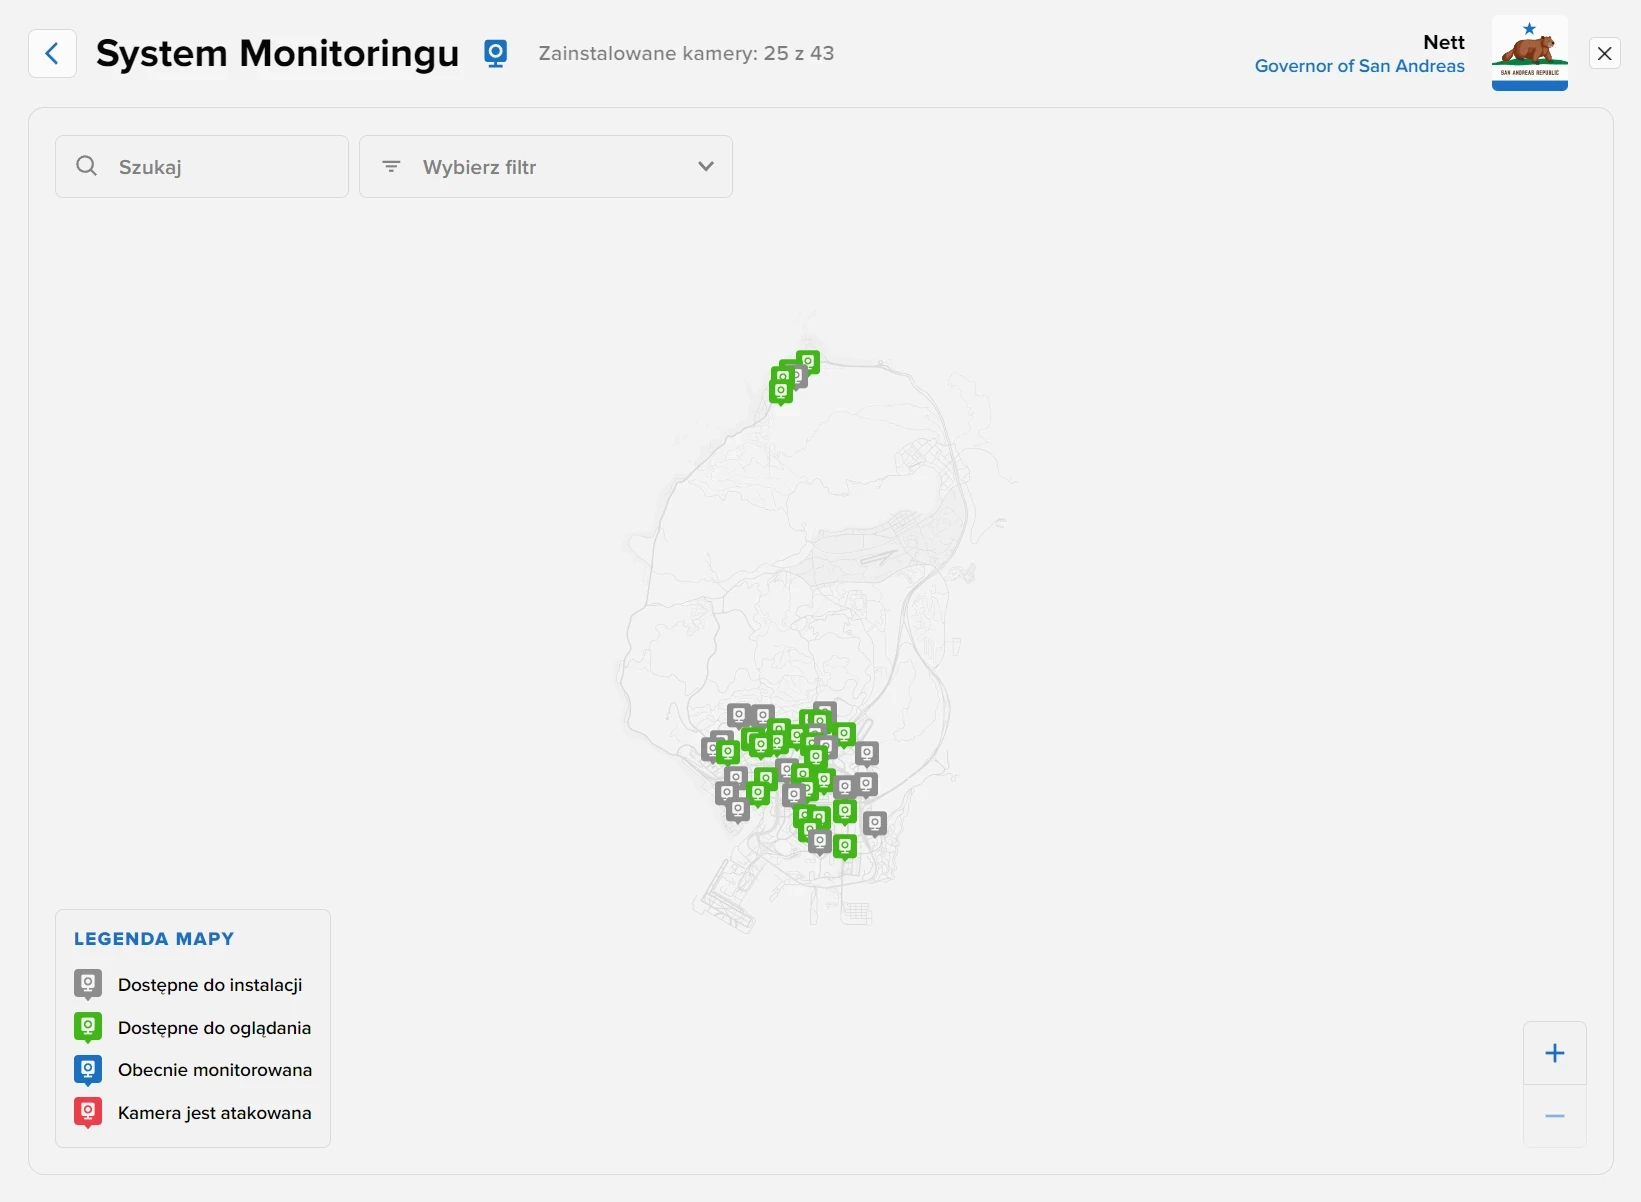Screen dimensions: 1641x1202
Task: Zoom in the map with the plus button
Action: coord(1554,1053)
